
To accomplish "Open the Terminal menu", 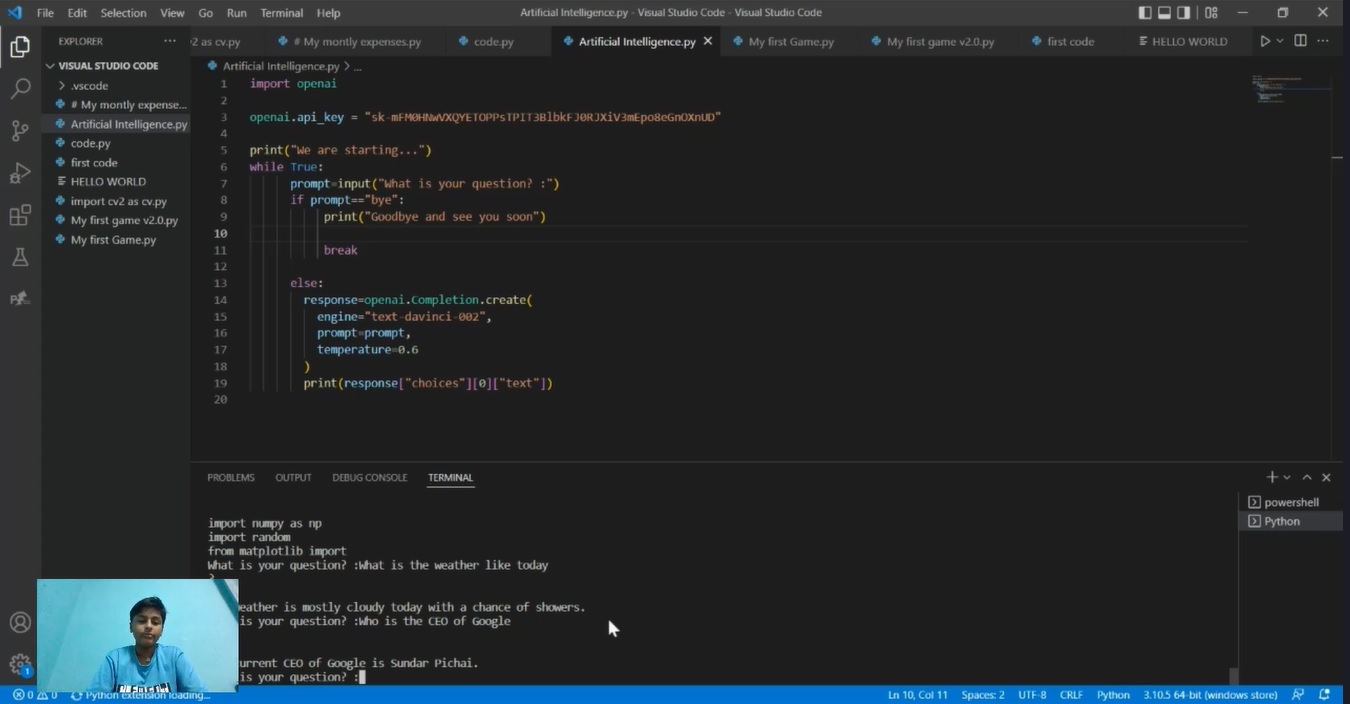I will pos(282,13).
